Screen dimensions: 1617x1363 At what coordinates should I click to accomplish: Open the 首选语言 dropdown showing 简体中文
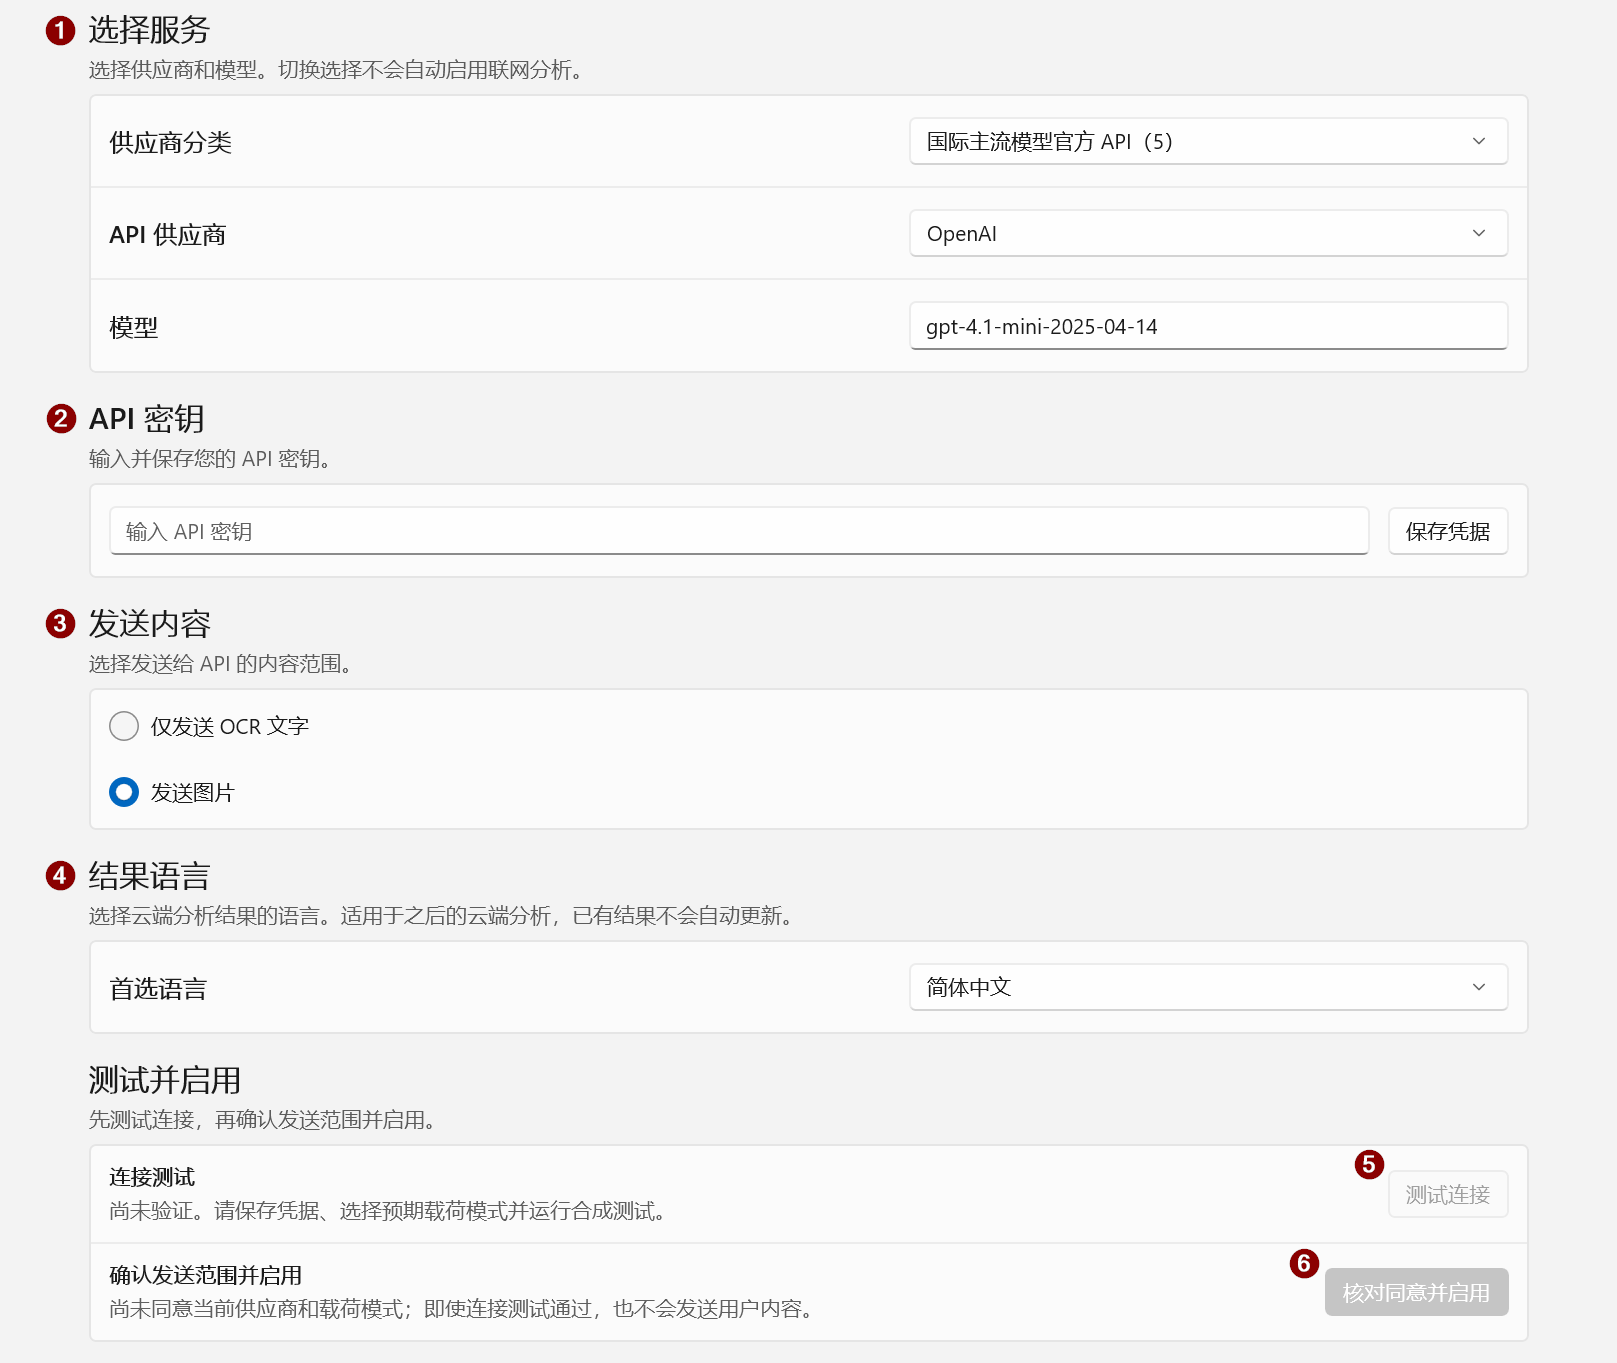point(1208,987)
